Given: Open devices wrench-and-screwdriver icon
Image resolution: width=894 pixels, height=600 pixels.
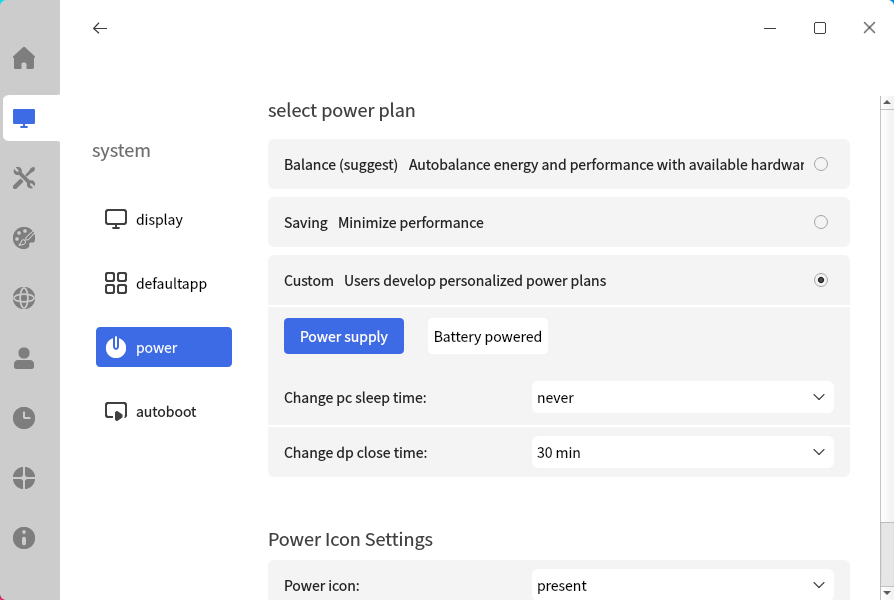Looking at the screenshot, I should [24, 178].
